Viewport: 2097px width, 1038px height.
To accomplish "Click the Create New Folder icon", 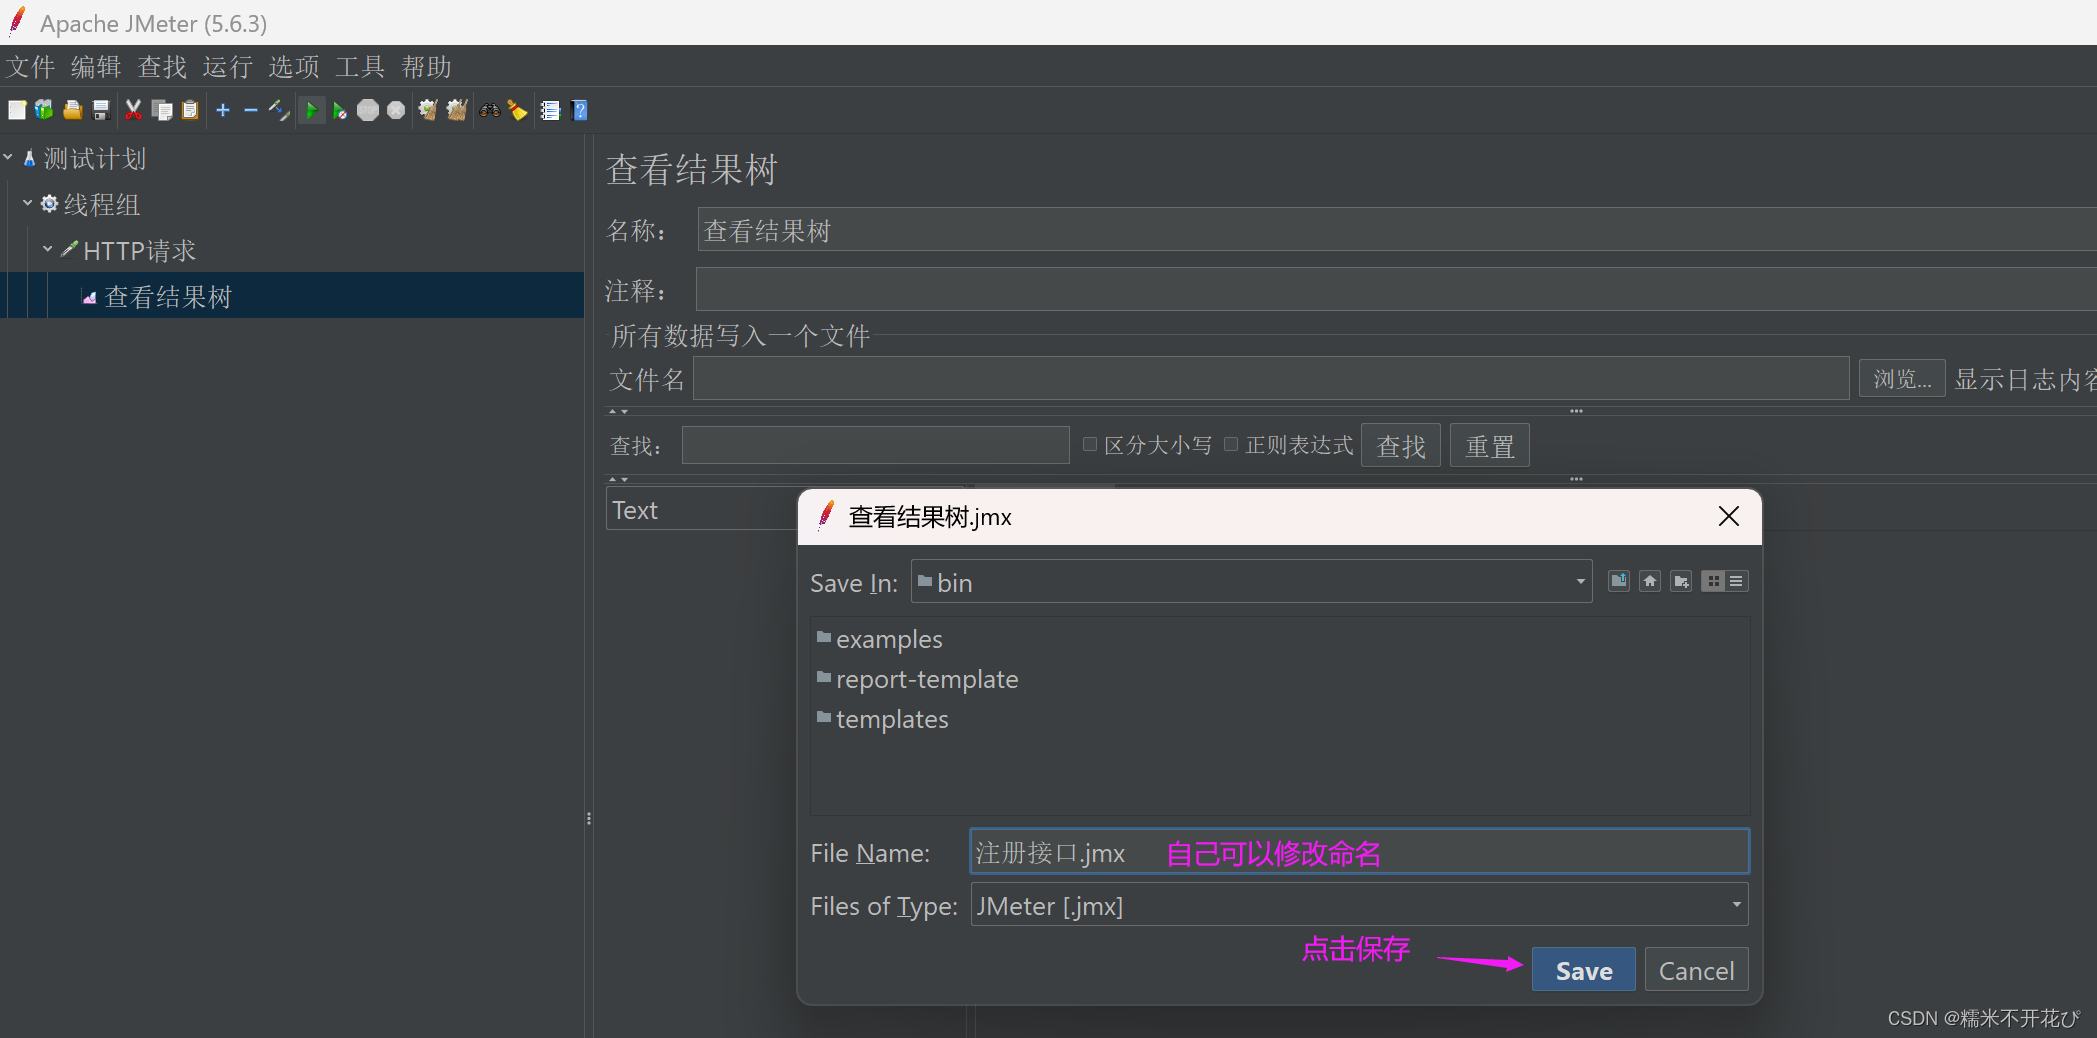I will pos(1681,581).
